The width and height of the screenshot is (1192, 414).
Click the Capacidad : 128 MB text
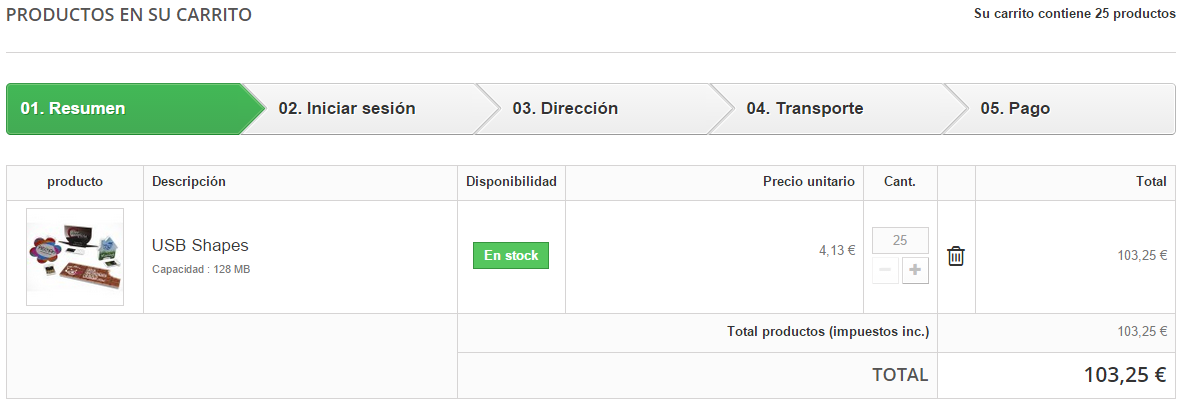pos(201,270)
